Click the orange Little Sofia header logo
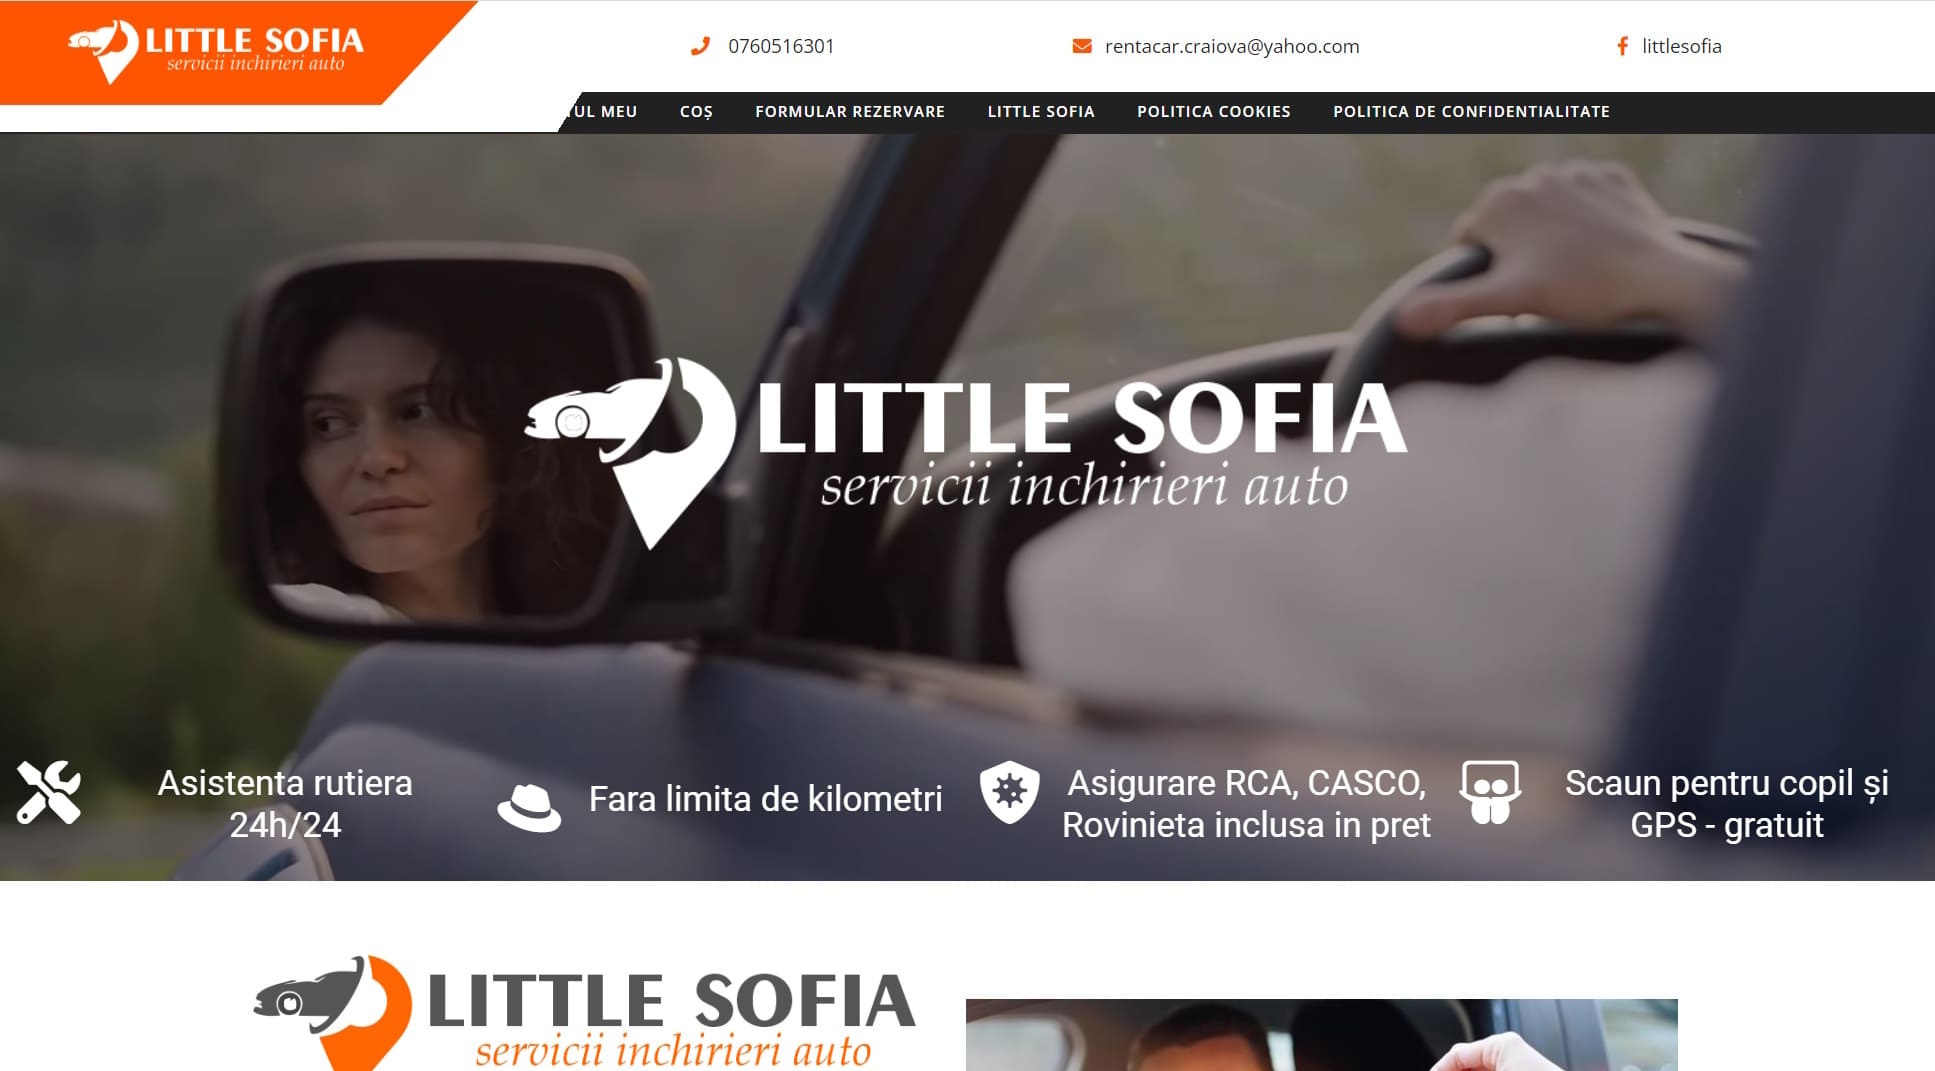The width and height of the screenshot is (1935, 1071). [215, 50]
